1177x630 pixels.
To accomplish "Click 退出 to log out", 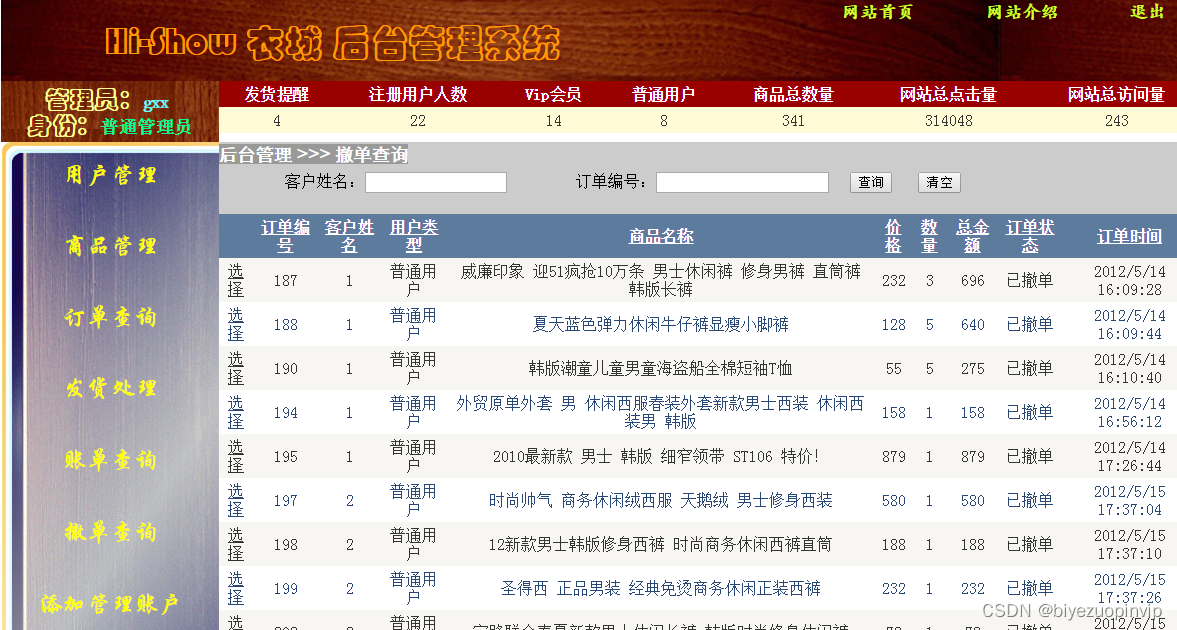I will [1147, 12].
